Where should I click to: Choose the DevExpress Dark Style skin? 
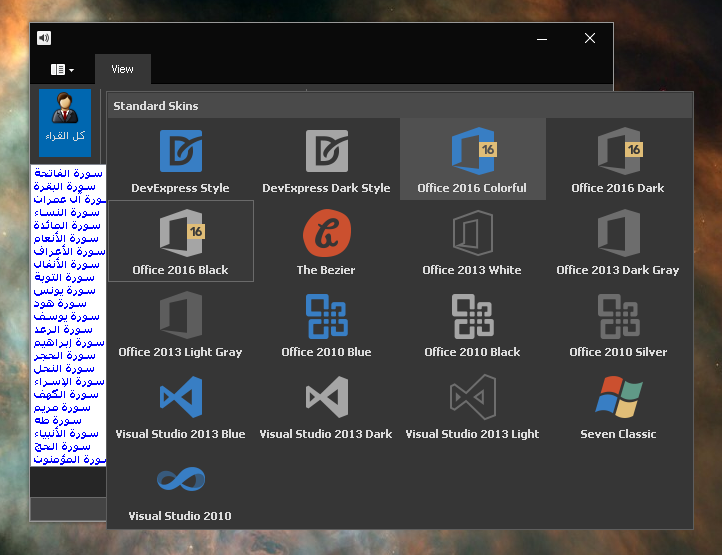point(326,151)
